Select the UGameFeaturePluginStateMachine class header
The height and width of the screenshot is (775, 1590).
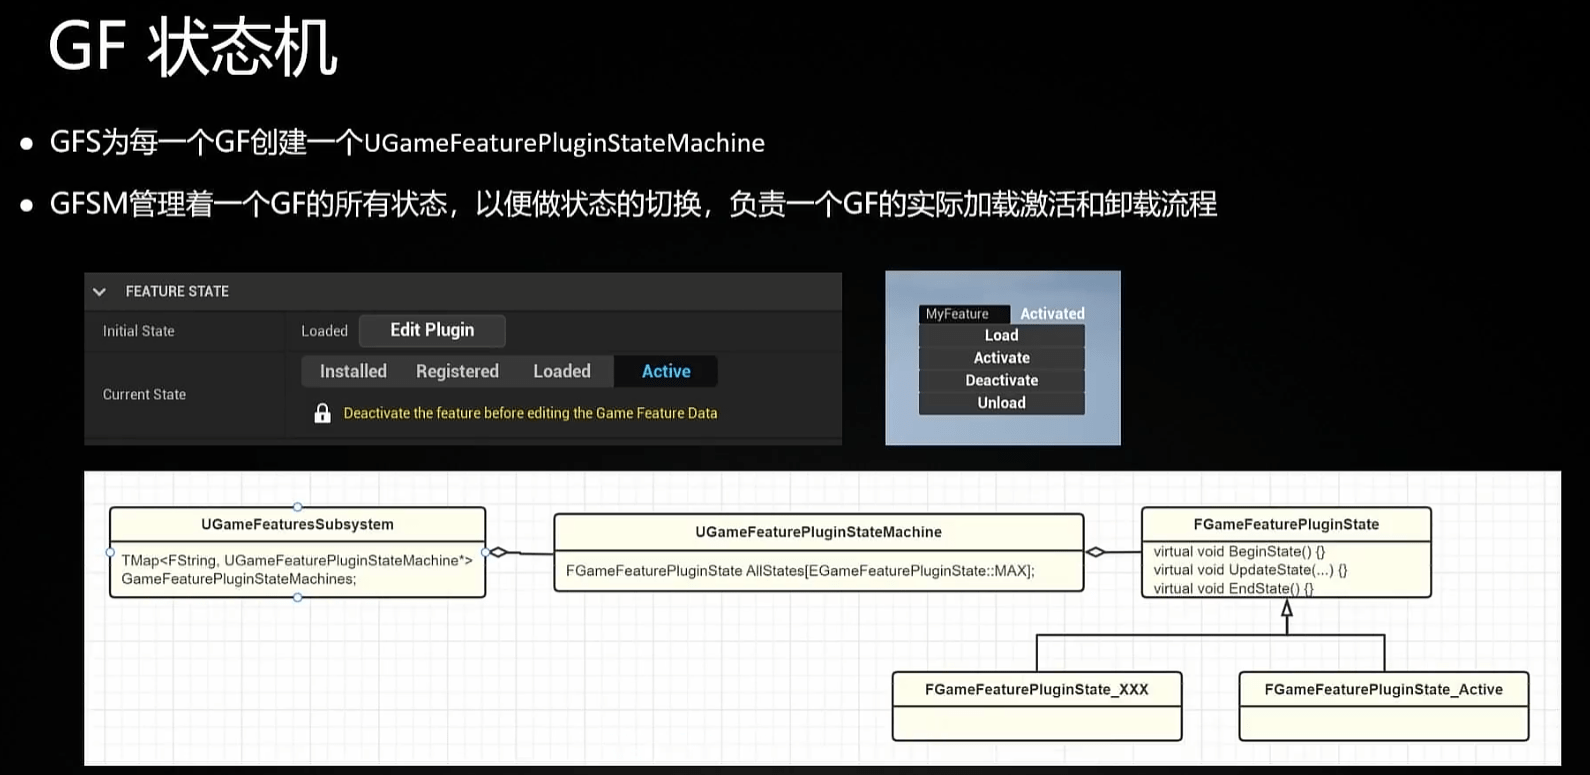818,532
